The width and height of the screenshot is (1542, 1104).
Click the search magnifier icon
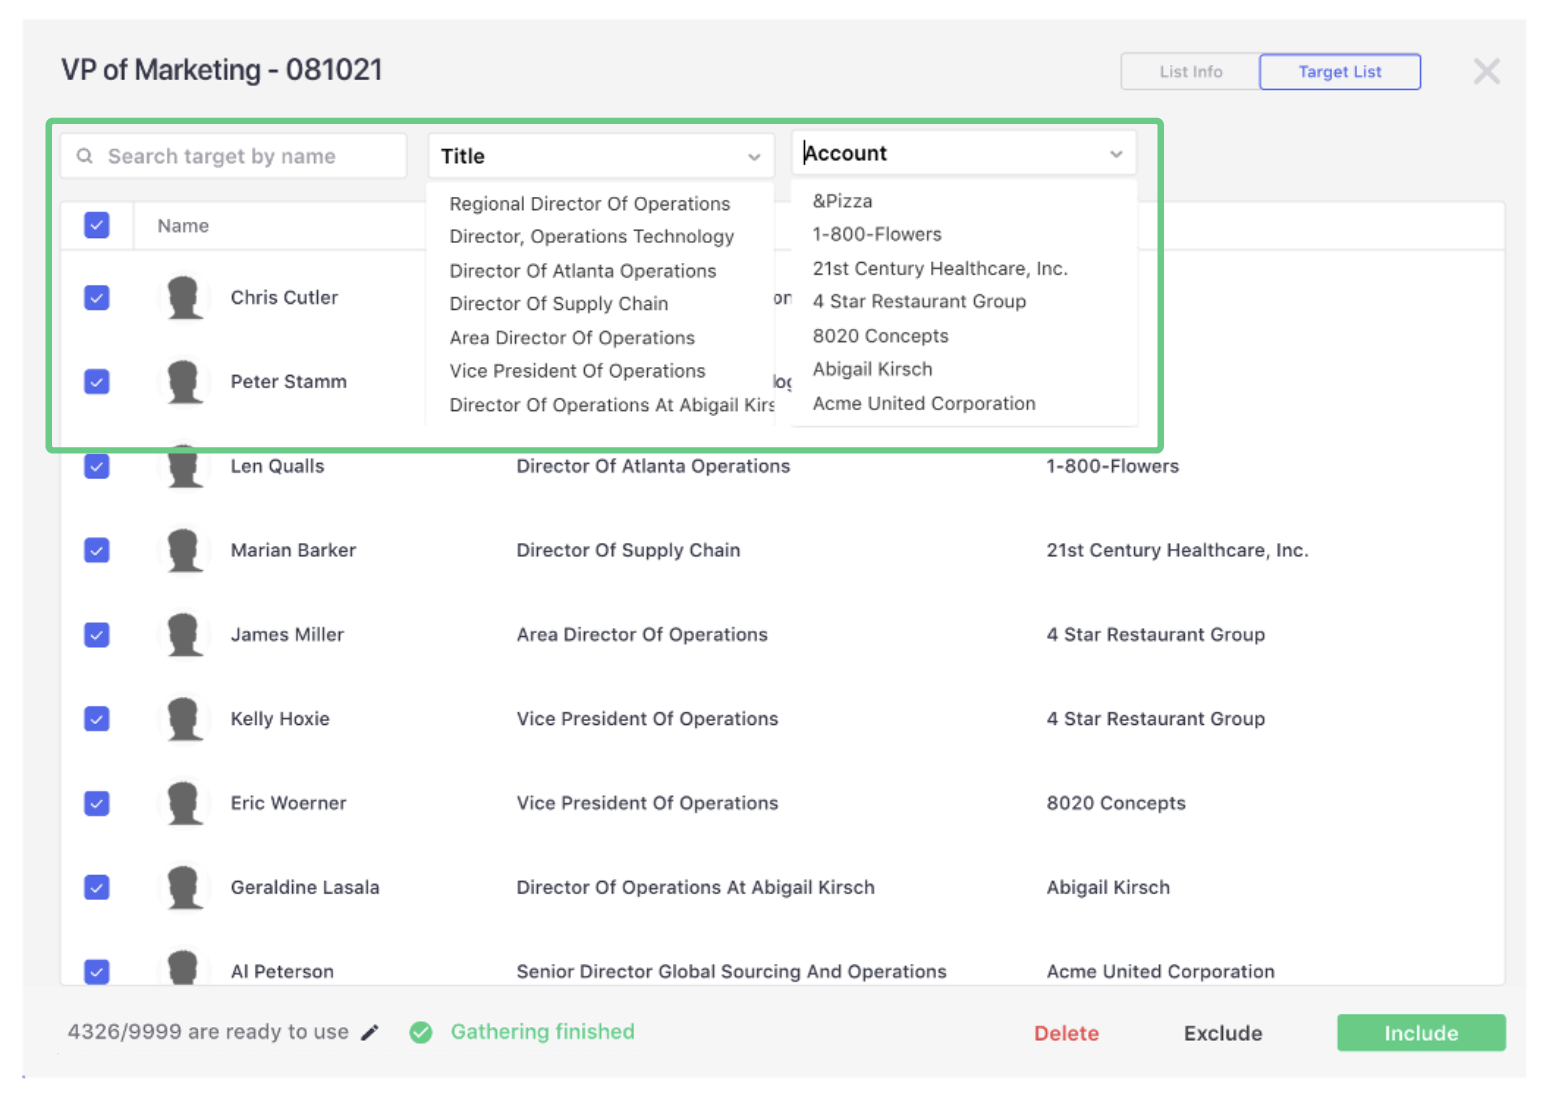[85, 156]
